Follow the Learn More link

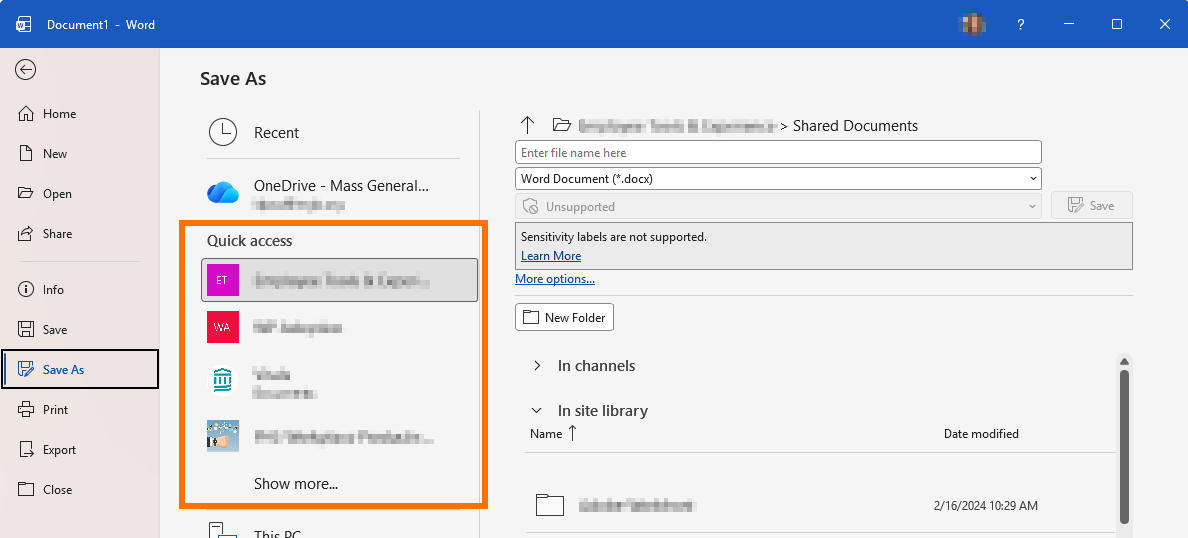click(x=551, y=256)
